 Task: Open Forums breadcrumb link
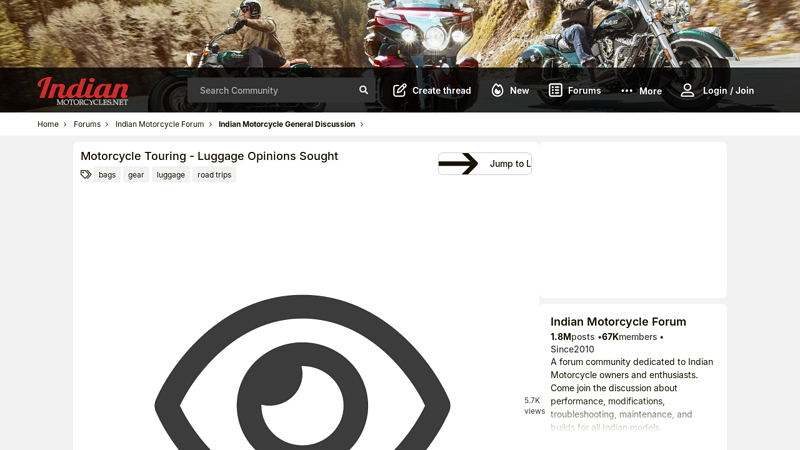(87, 124)
